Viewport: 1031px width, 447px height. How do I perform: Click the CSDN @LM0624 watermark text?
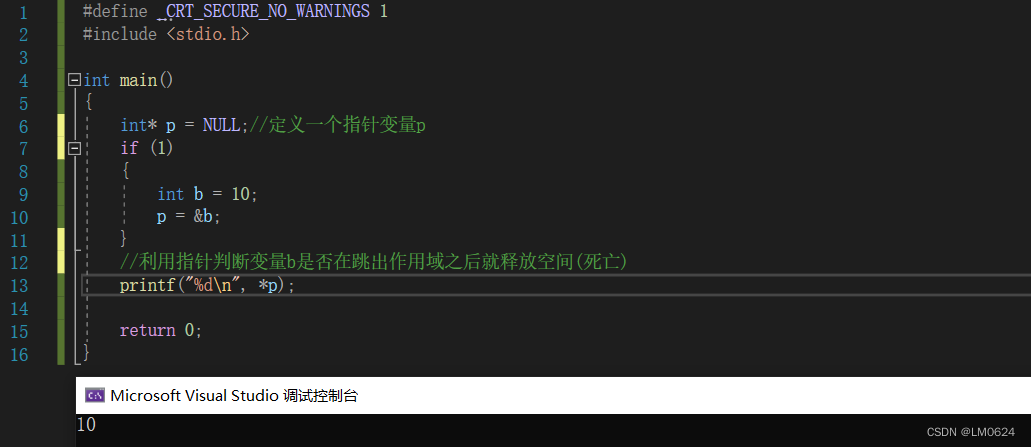pos(971,432)
